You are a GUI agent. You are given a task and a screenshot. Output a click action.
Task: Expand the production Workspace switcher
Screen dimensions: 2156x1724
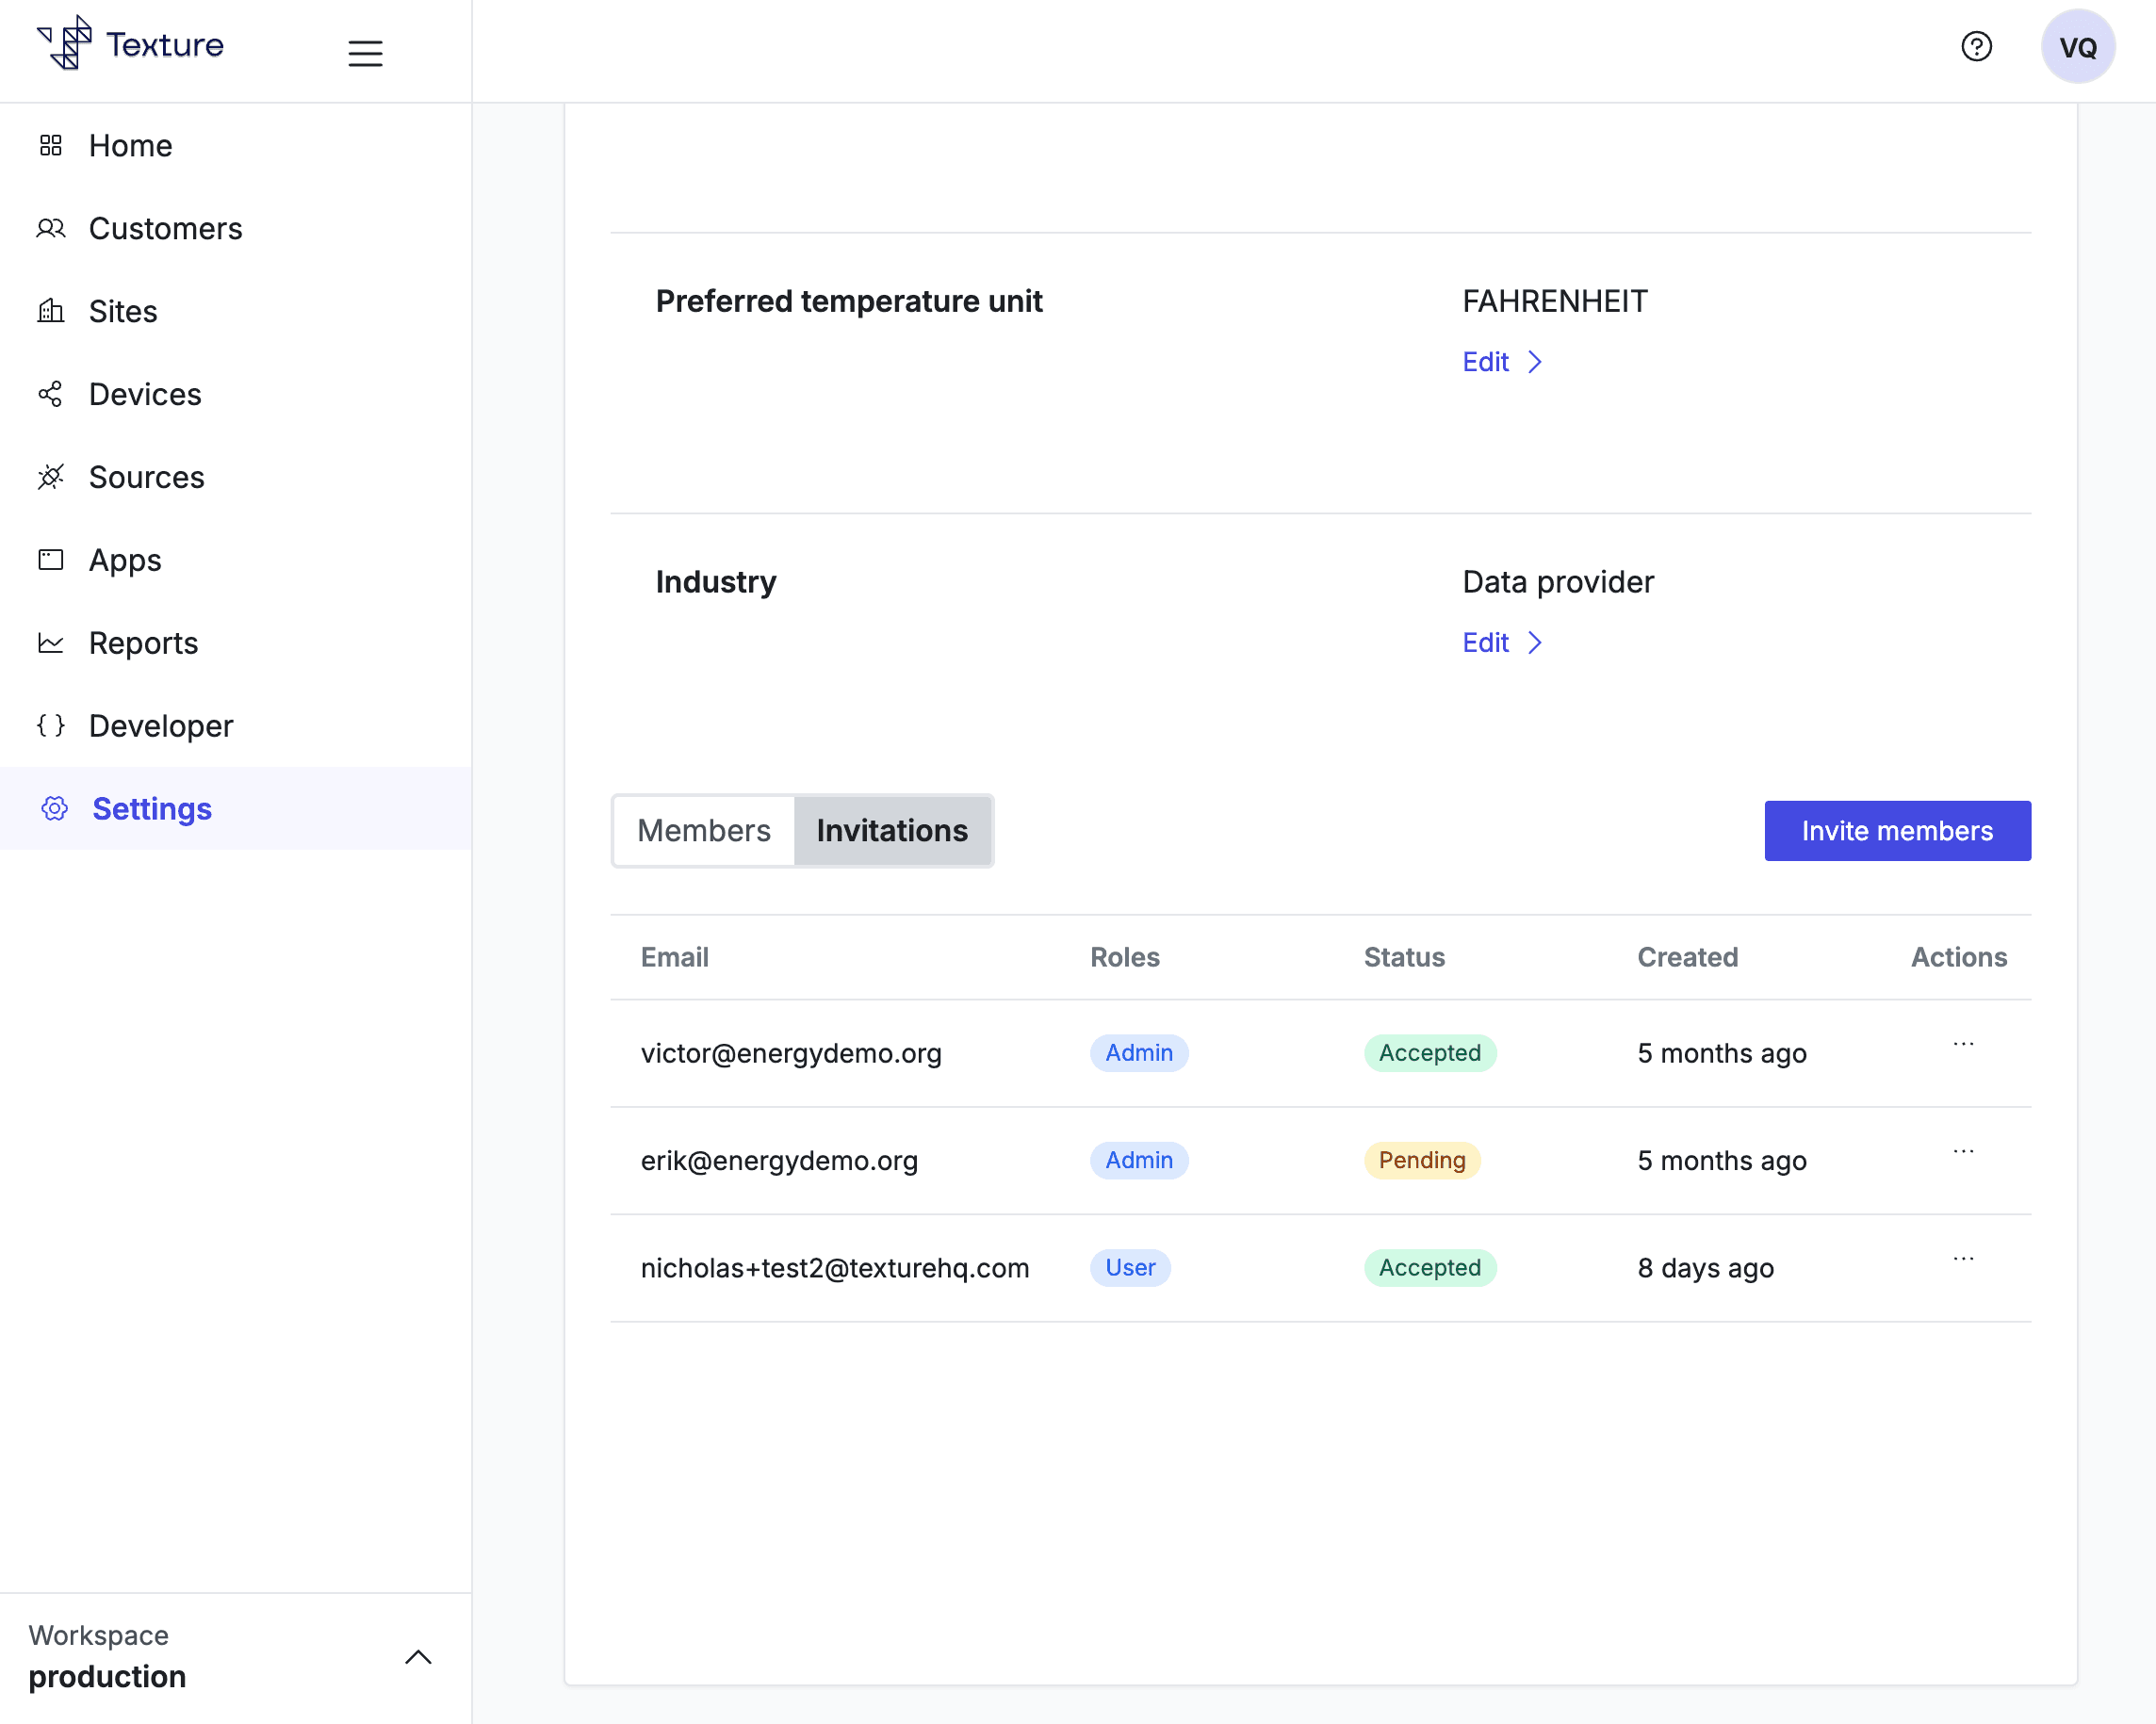click(418, 1657)
